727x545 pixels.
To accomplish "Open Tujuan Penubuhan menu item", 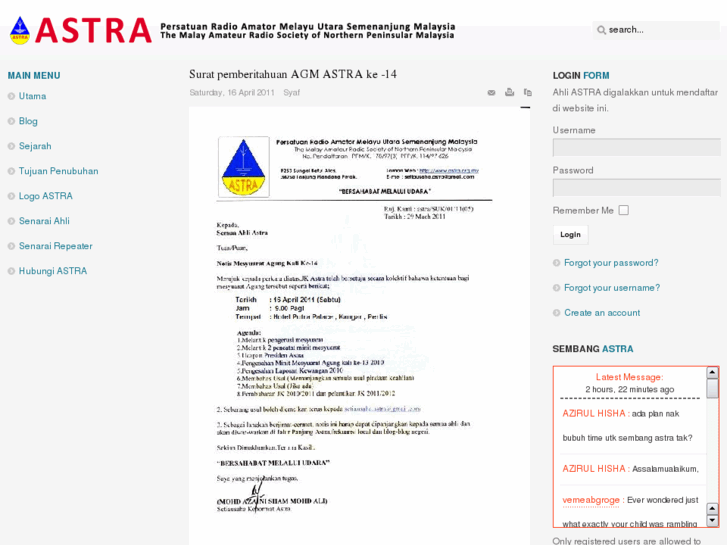I will tap(58, 171).
